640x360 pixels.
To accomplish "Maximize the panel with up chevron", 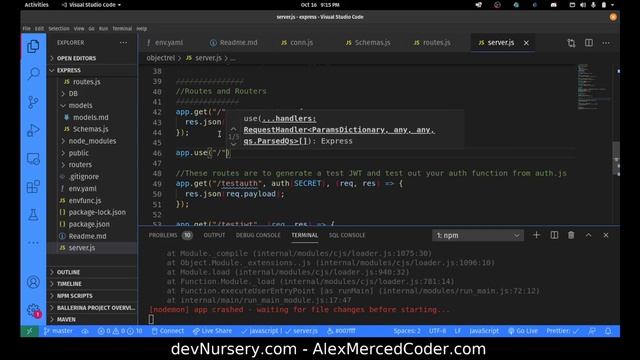I will coord(588,235).
